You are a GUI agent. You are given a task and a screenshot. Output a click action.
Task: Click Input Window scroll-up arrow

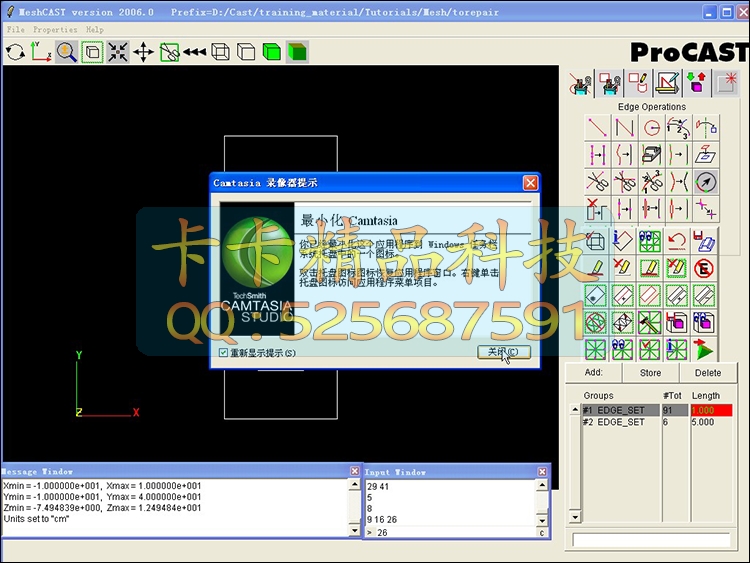[x=542, y=486]
